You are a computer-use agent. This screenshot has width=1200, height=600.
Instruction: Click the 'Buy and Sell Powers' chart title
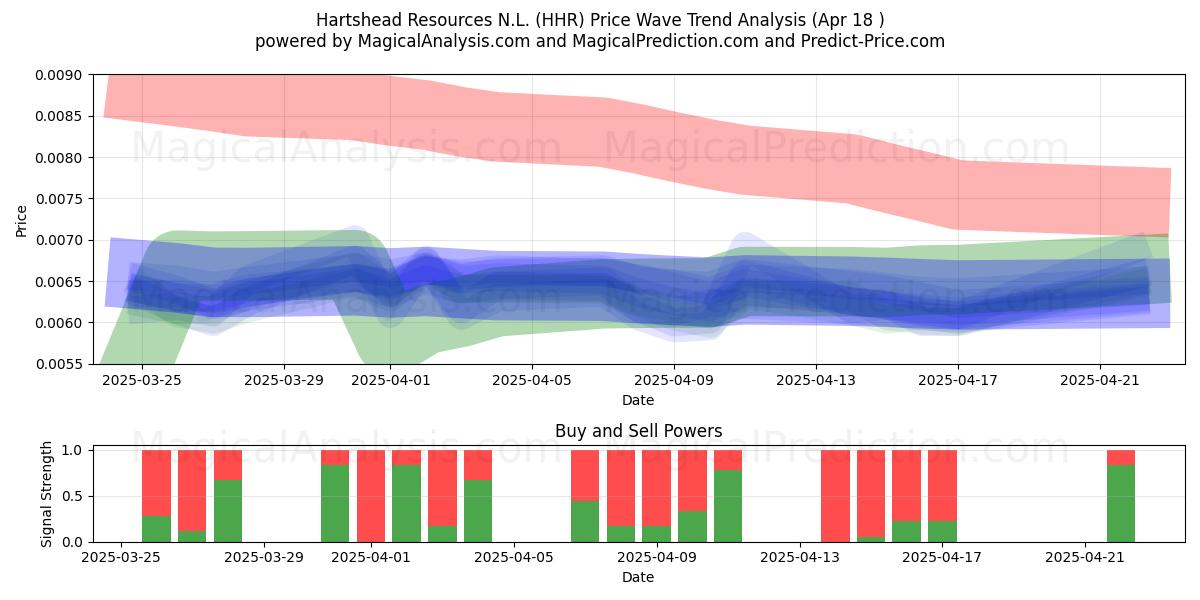pyautogui.click(x=638, y=432)
